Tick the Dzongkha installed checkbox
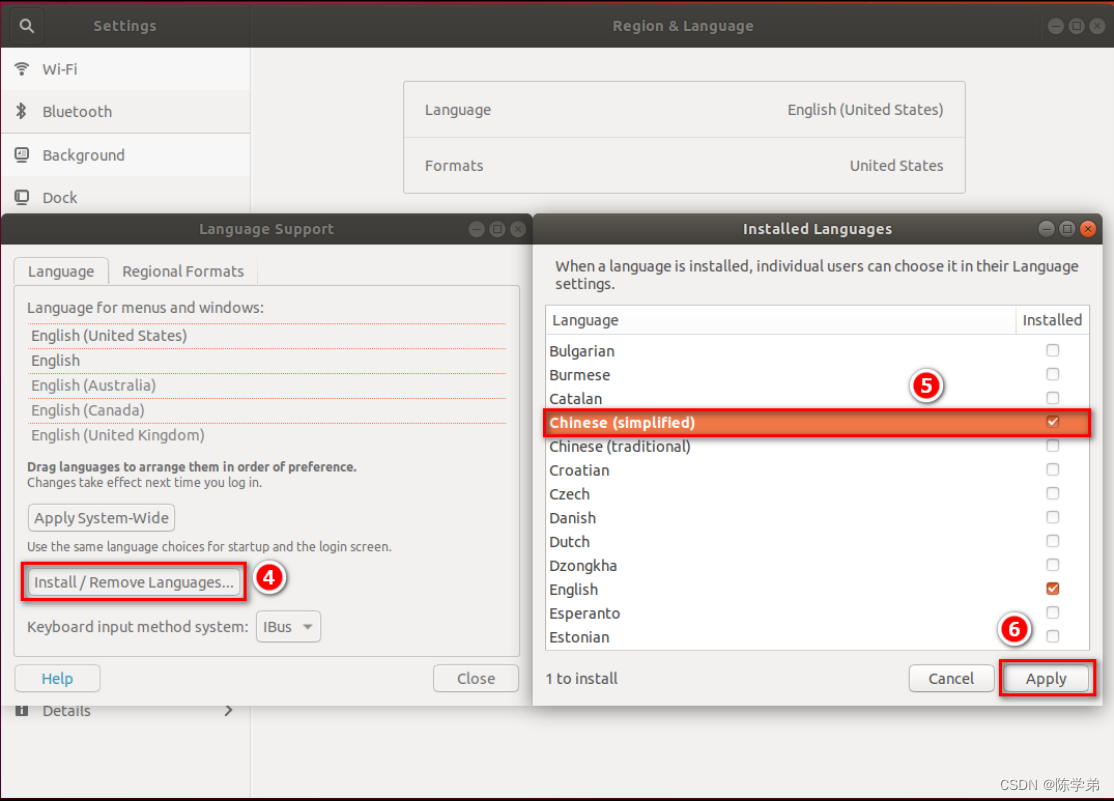1114x801 pixels. (x=1053, y=565)
